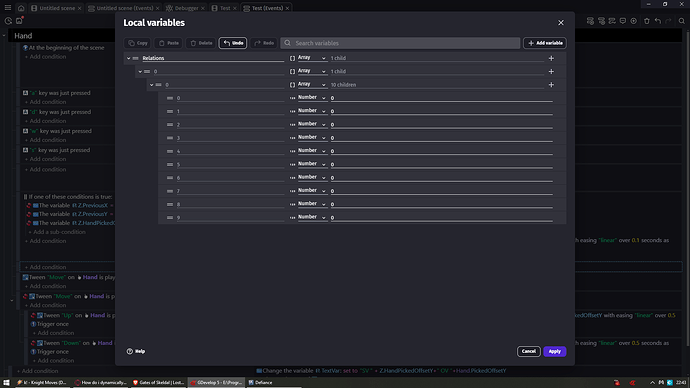The width and height of the screenshot is (690, 388).
Task: Click the Paste button
Action: [x=168, y=43]
